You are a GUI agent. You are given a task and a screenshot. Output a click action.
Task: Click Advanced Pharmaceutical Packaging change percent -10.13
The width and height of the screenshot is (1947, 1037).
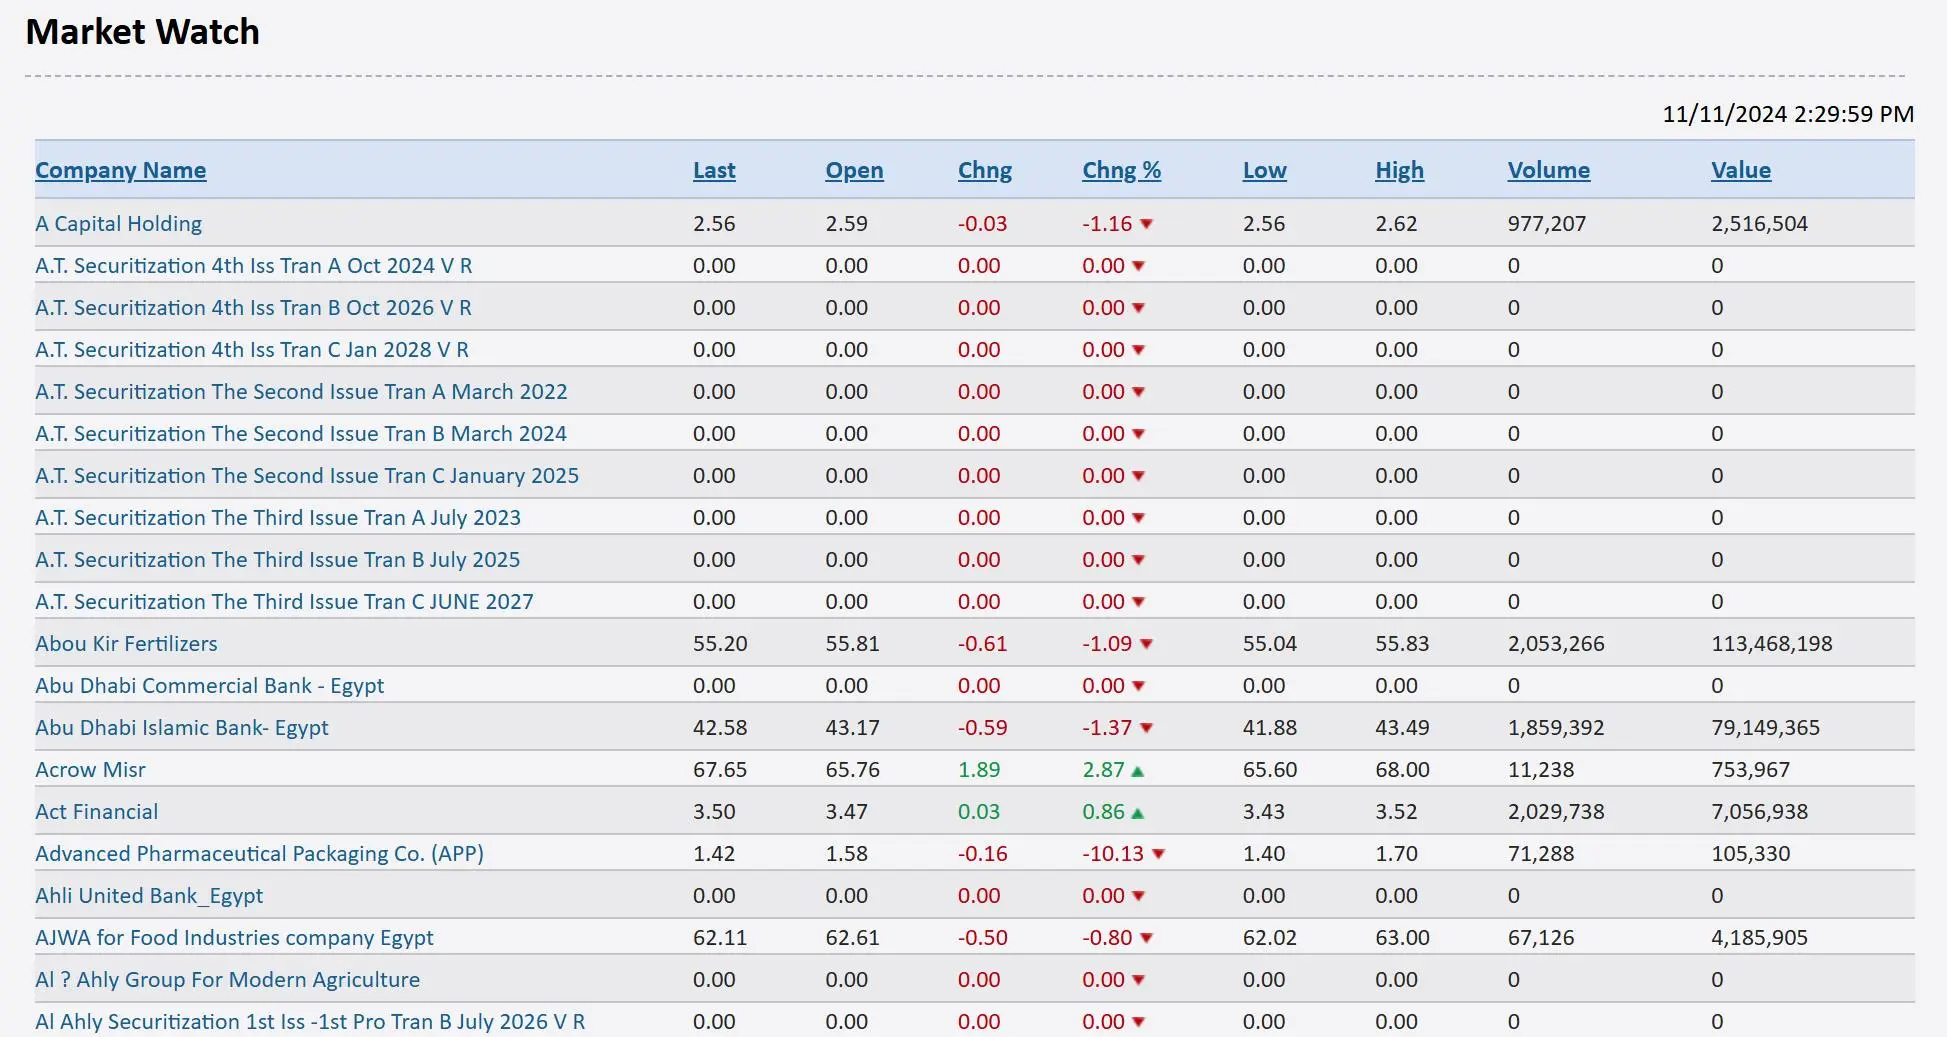click(1113, 854)
